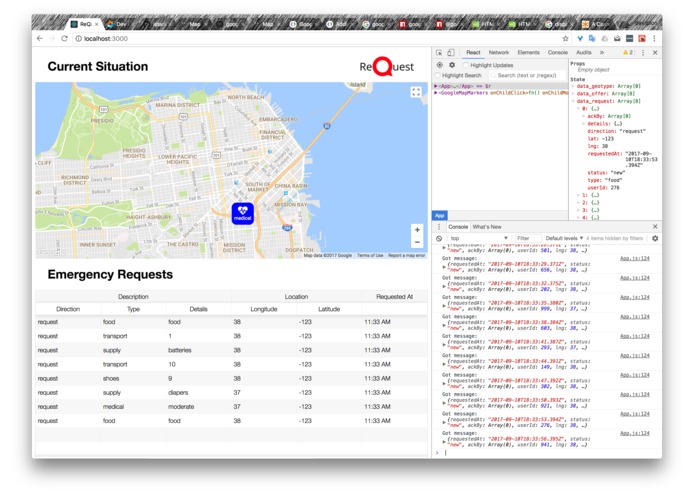
Task: Expand the ackBy array entry
Action: pyautogui.click(x=583, y=116)
